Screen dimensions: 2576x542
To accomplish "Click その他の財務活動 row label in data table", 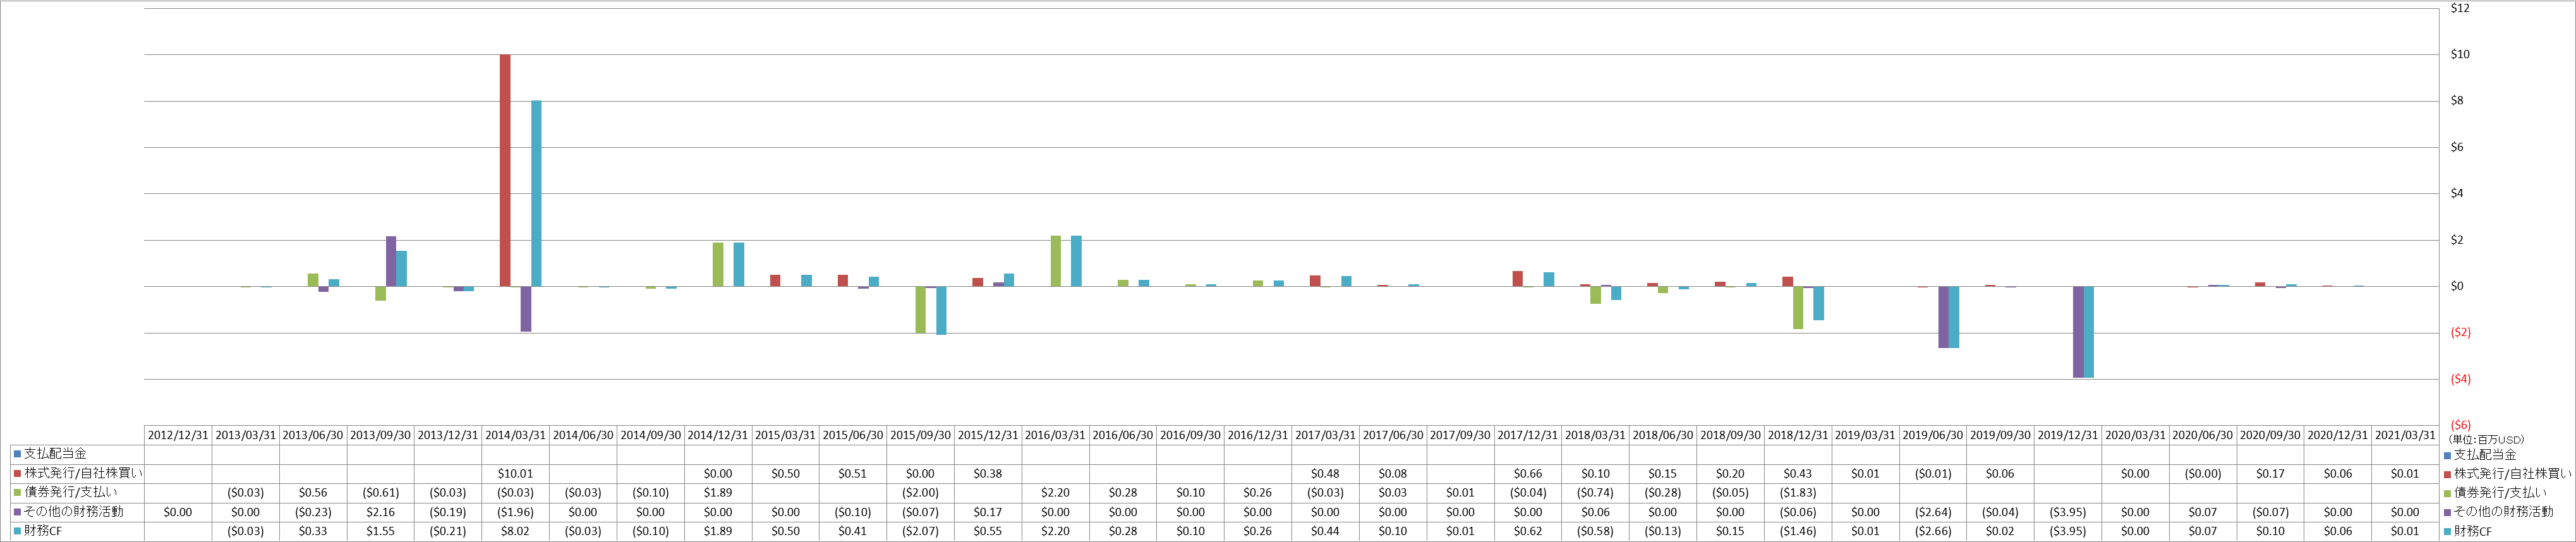I will coord(74,512).
